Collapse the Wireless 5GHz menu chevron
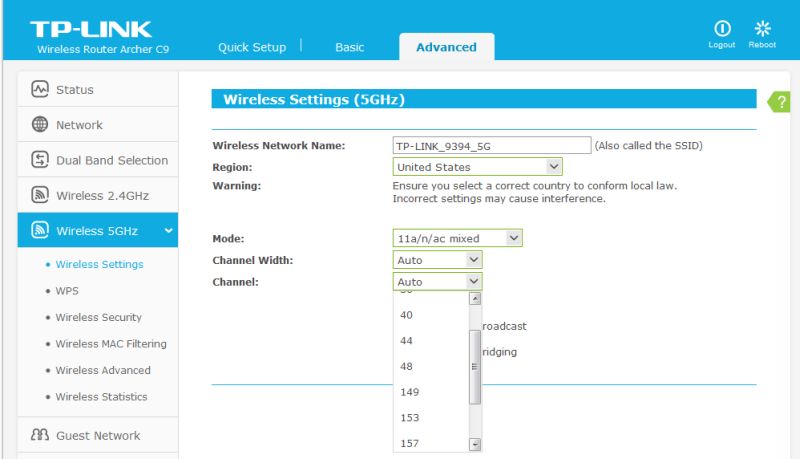Viewport: 800px width, 459px height. pos(168,231)
